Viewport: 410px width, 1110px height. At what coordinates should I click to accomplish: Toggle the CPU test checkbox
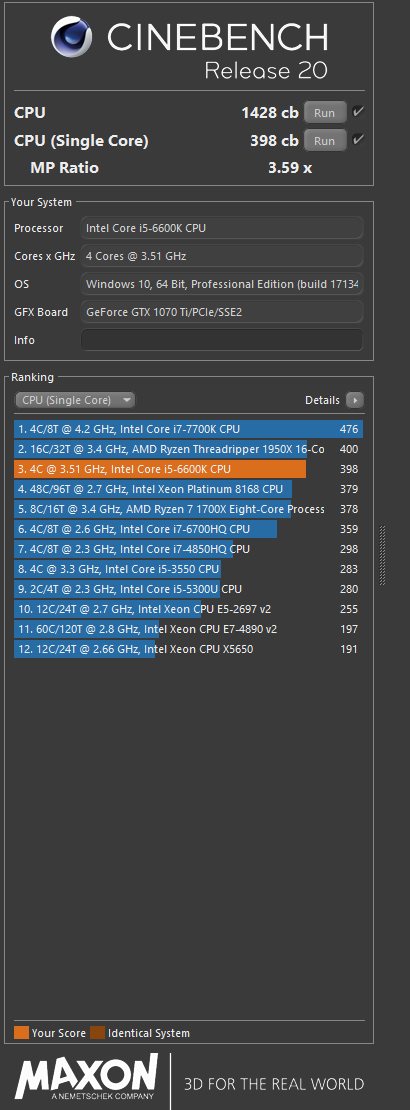(x=358, y=111)
